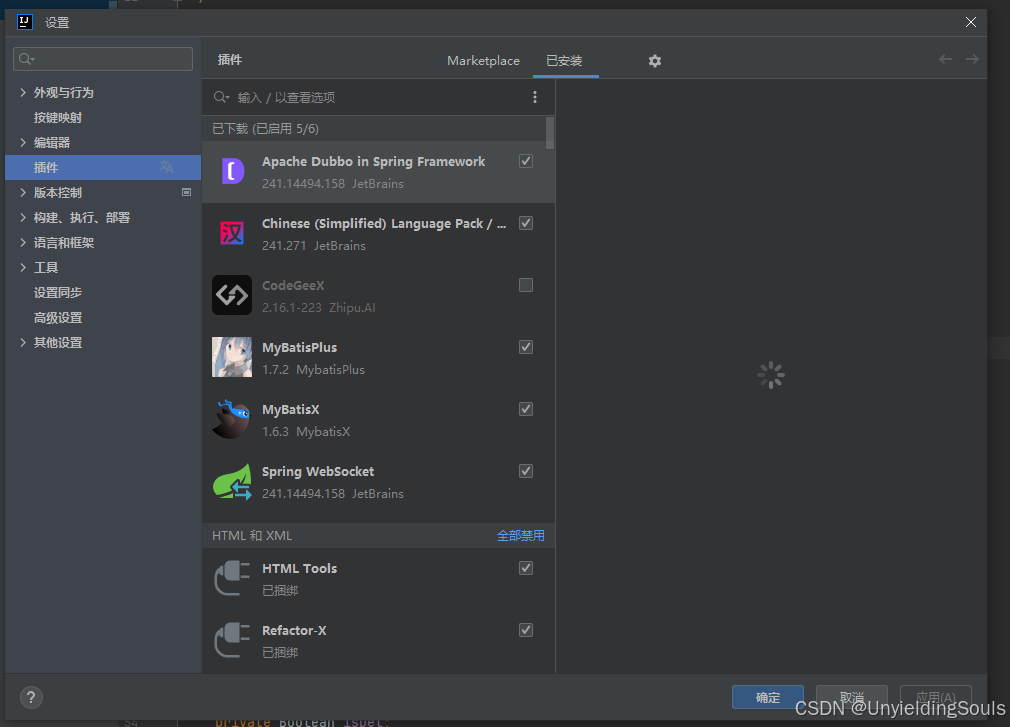1010x727 pixels.
Task: Click the Apache Dubbo plugin icon
Action: pos(232,171)
